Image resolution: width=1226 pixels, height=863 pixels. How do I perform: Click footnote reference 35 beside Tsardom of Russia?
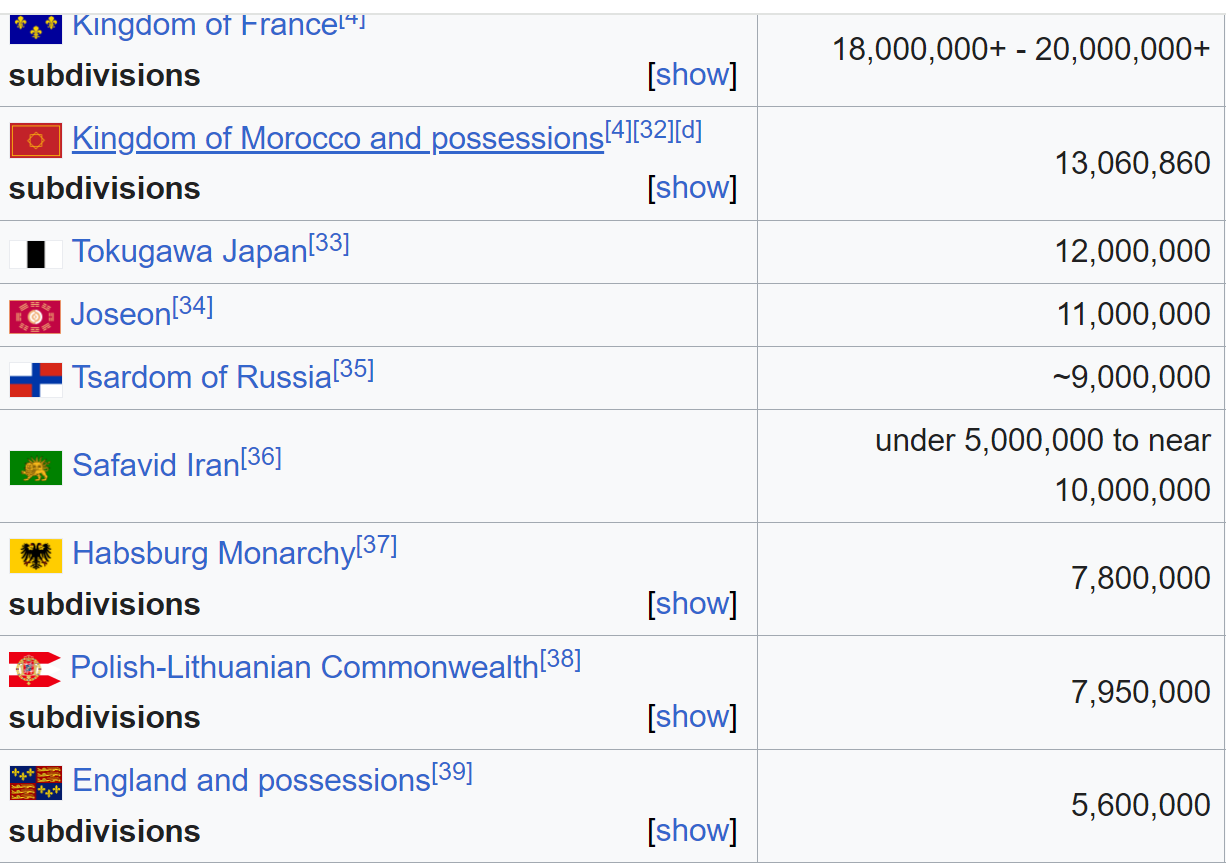coord(354,370)
